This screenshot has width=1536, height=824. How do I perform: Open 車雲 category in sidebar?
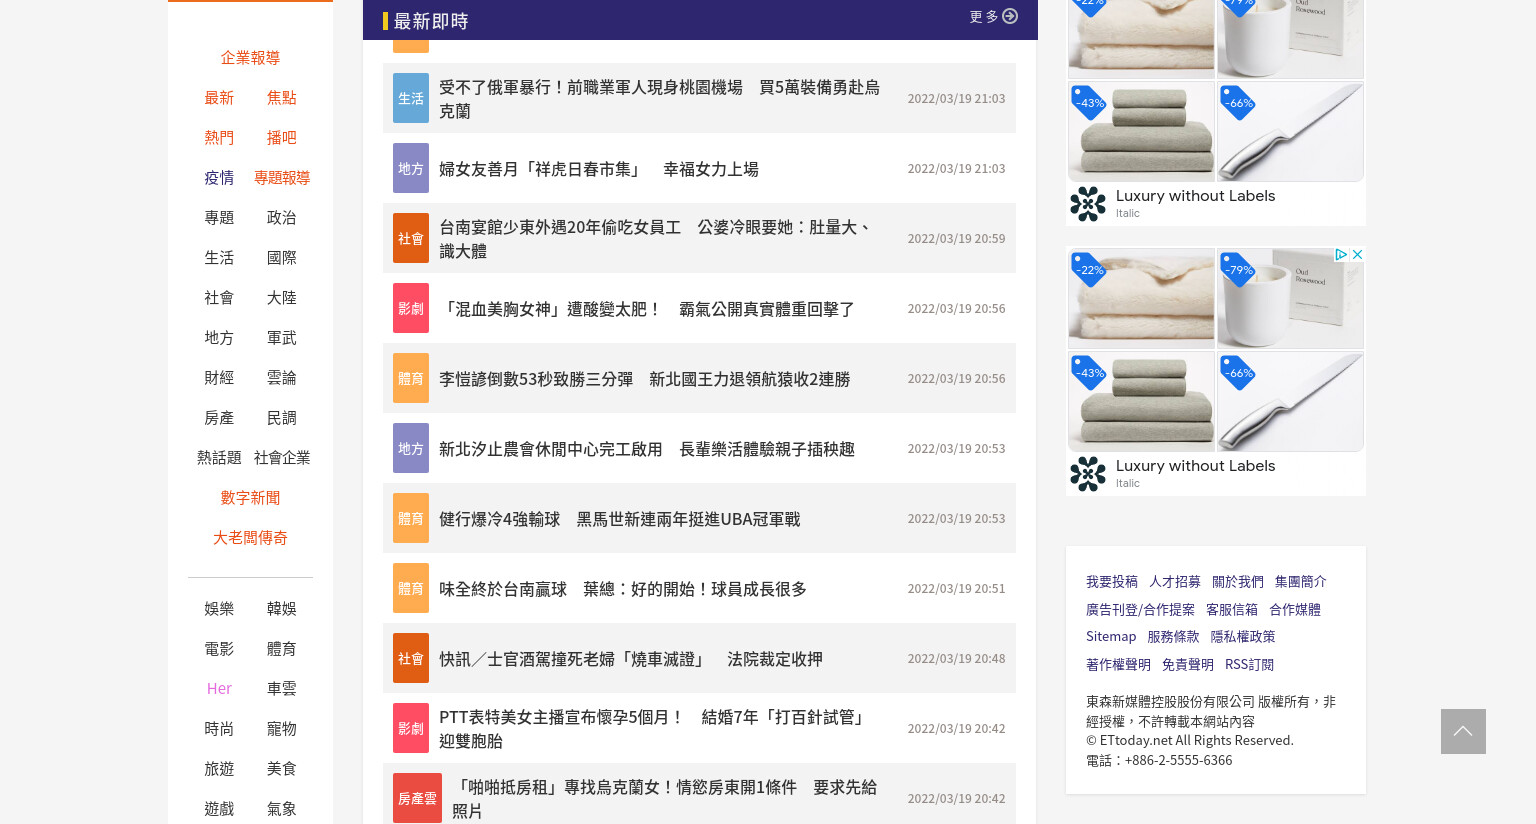(281, 689)
